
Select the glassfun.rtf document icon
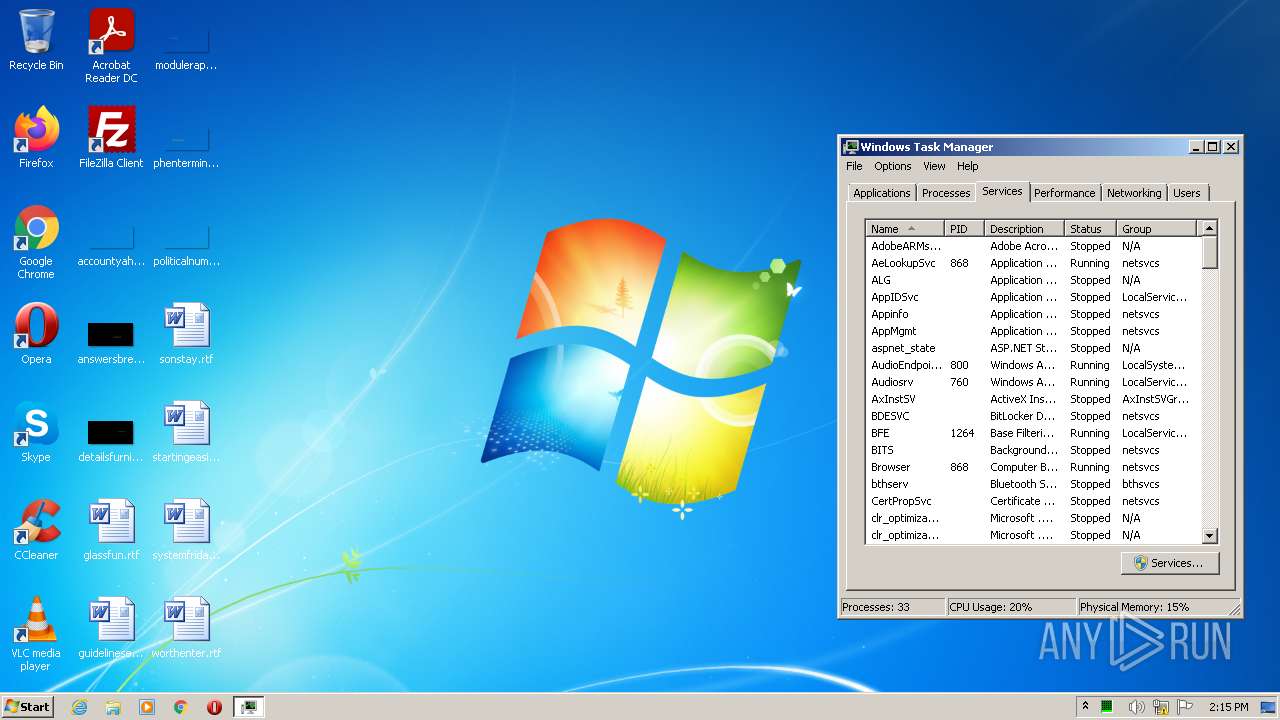click(111, 530)
